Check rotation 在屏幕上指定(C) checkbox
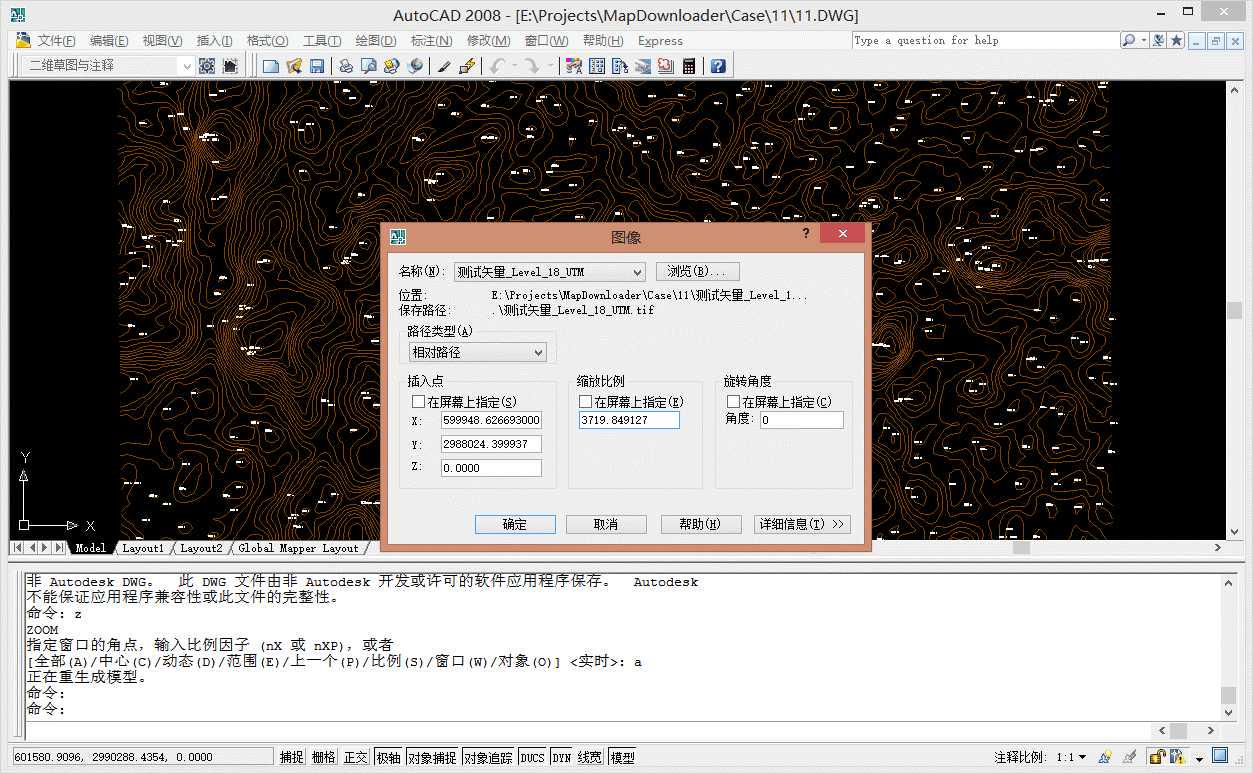 [x=733, y=402]
